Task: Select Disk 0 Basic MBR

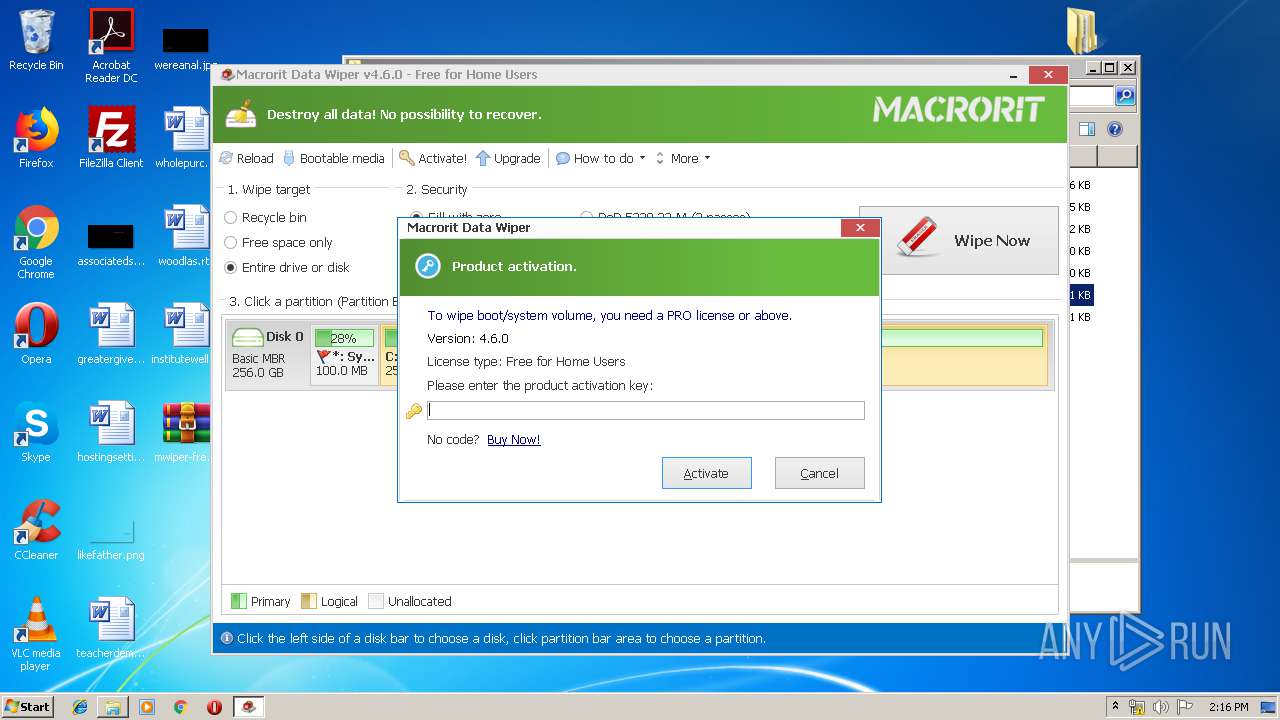Action: coord(267,353)
